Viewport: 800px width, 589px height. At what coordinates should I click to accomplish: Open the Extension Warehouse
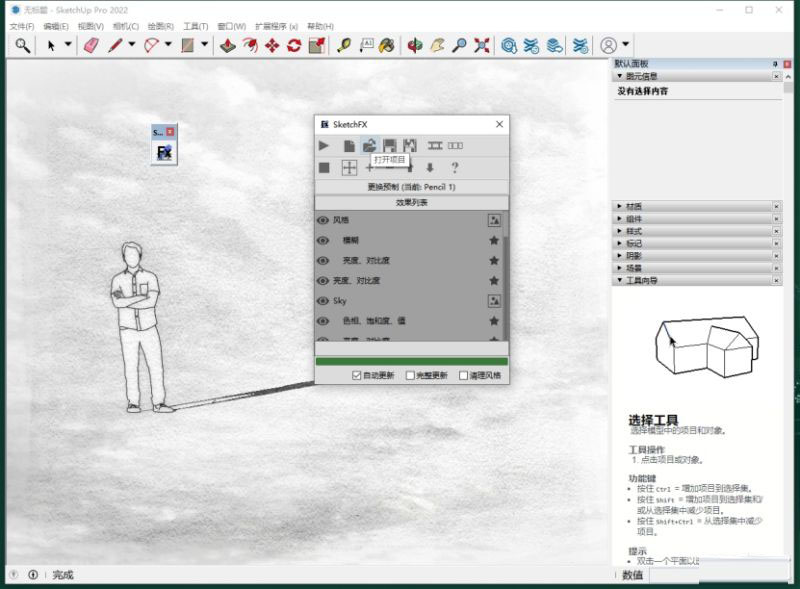pos(532,45)
